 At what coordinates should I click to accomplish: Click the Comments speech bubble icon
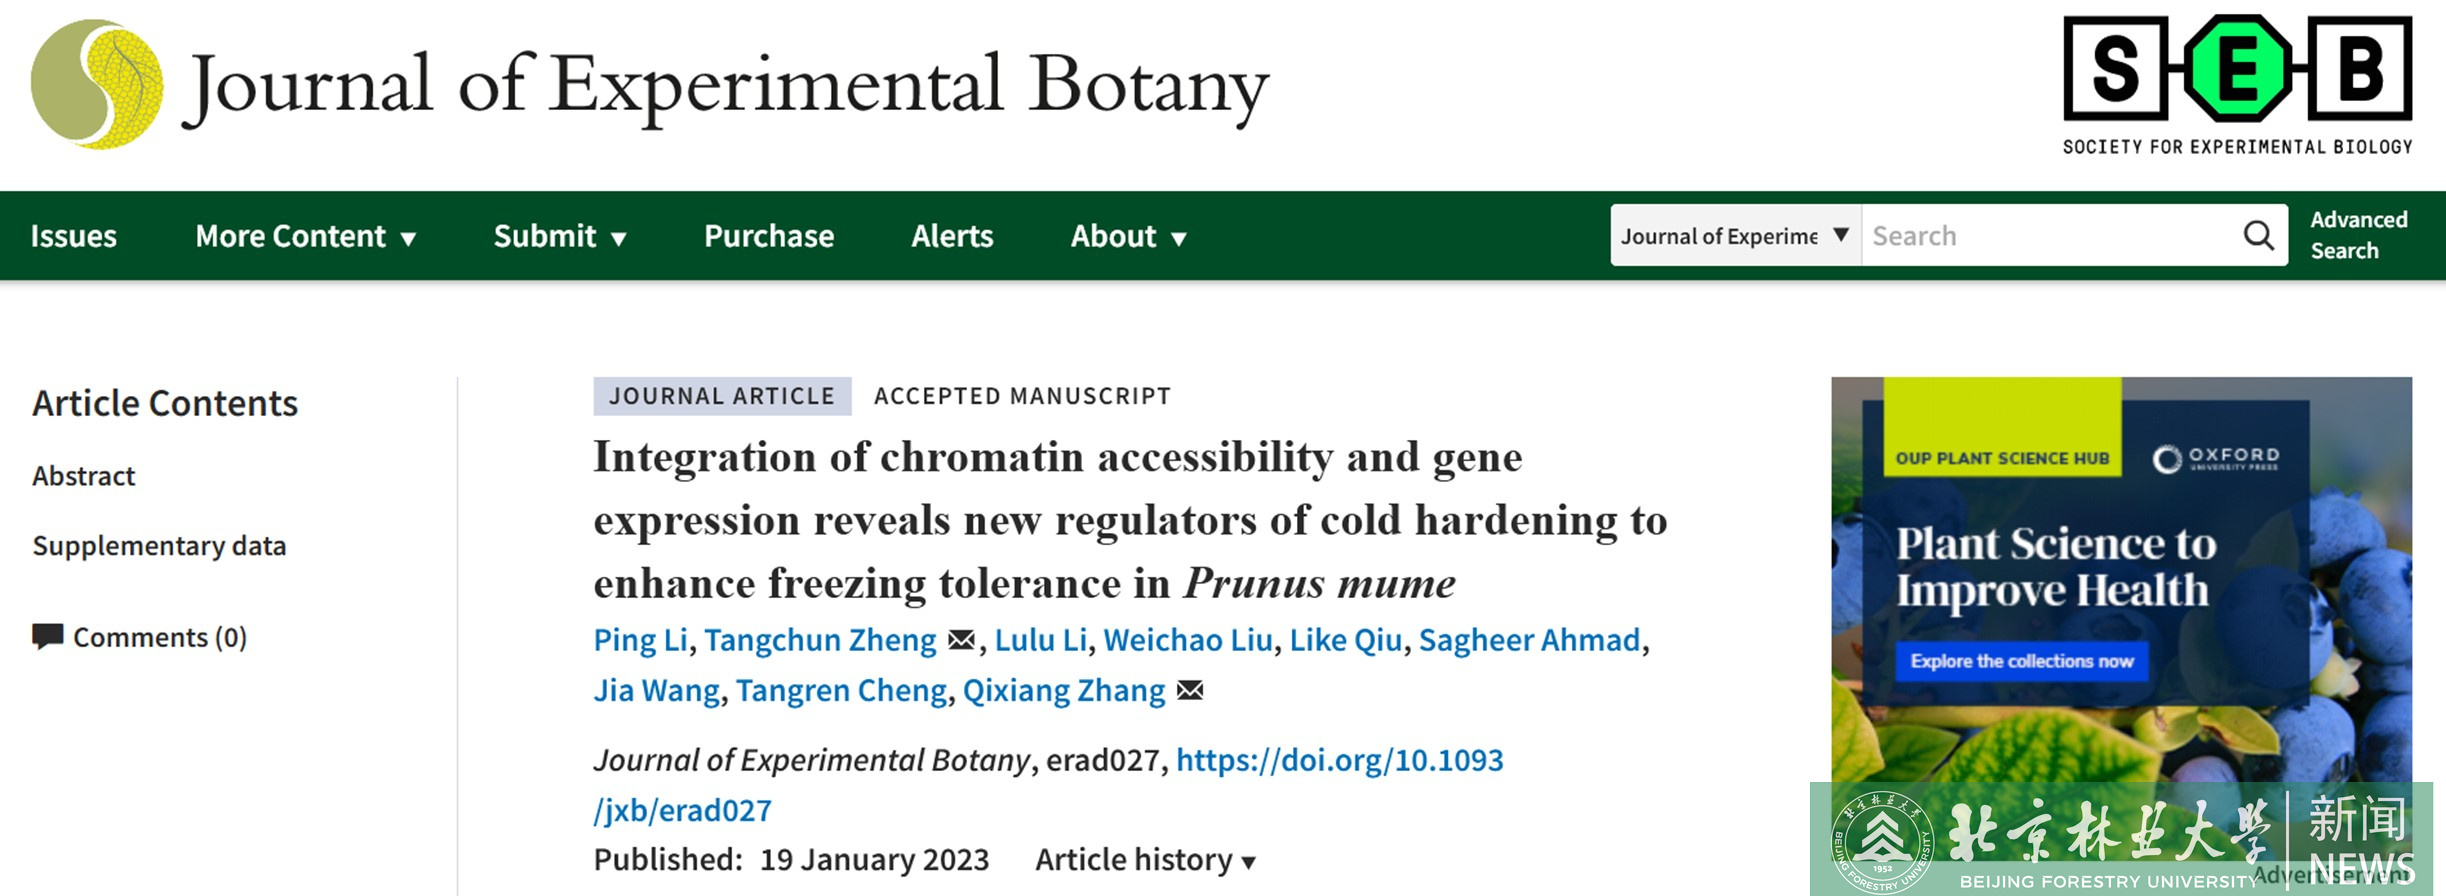pos(47,637)
